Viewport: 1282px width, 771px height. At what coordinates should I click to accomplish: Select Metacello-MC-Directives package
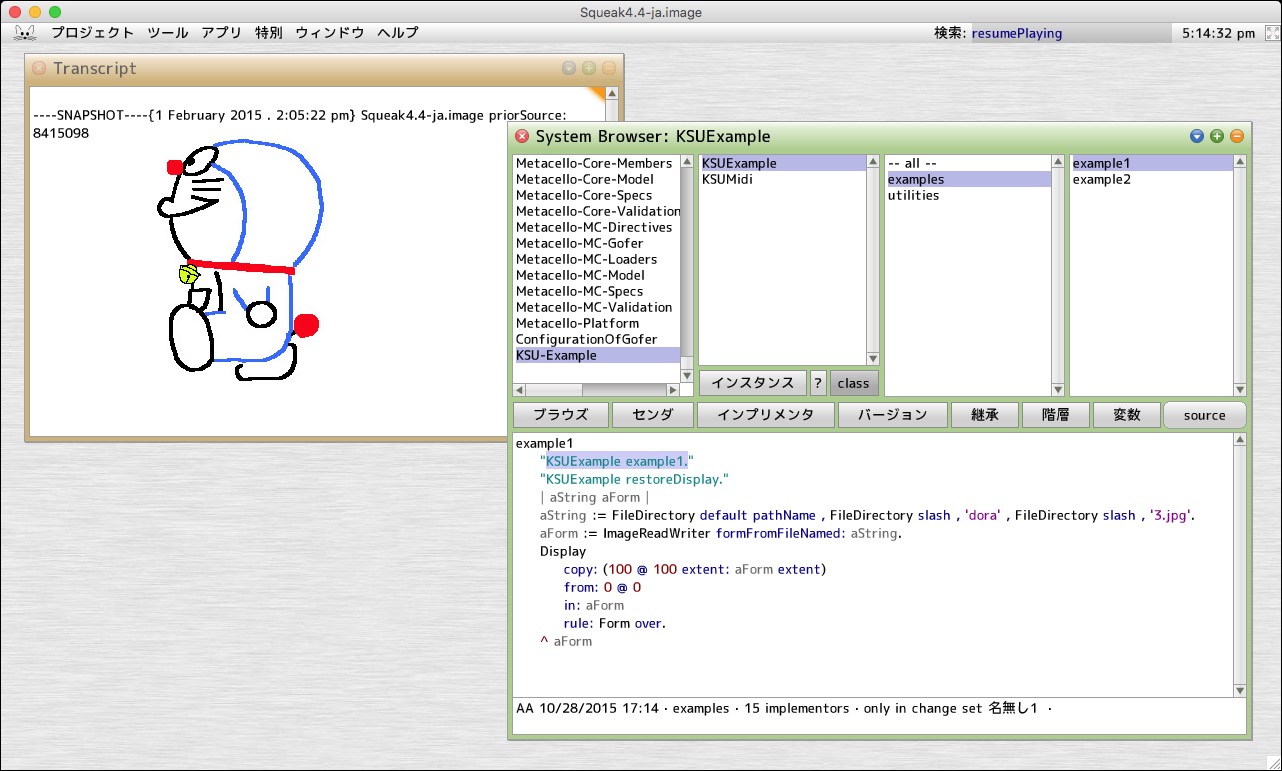[596, 227]
